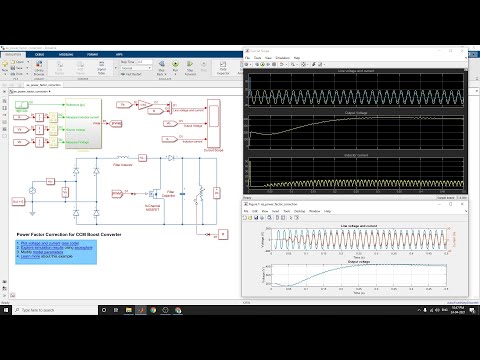Click scope configuration gear icon
The image size is (480, 360).
pos(247,64)
